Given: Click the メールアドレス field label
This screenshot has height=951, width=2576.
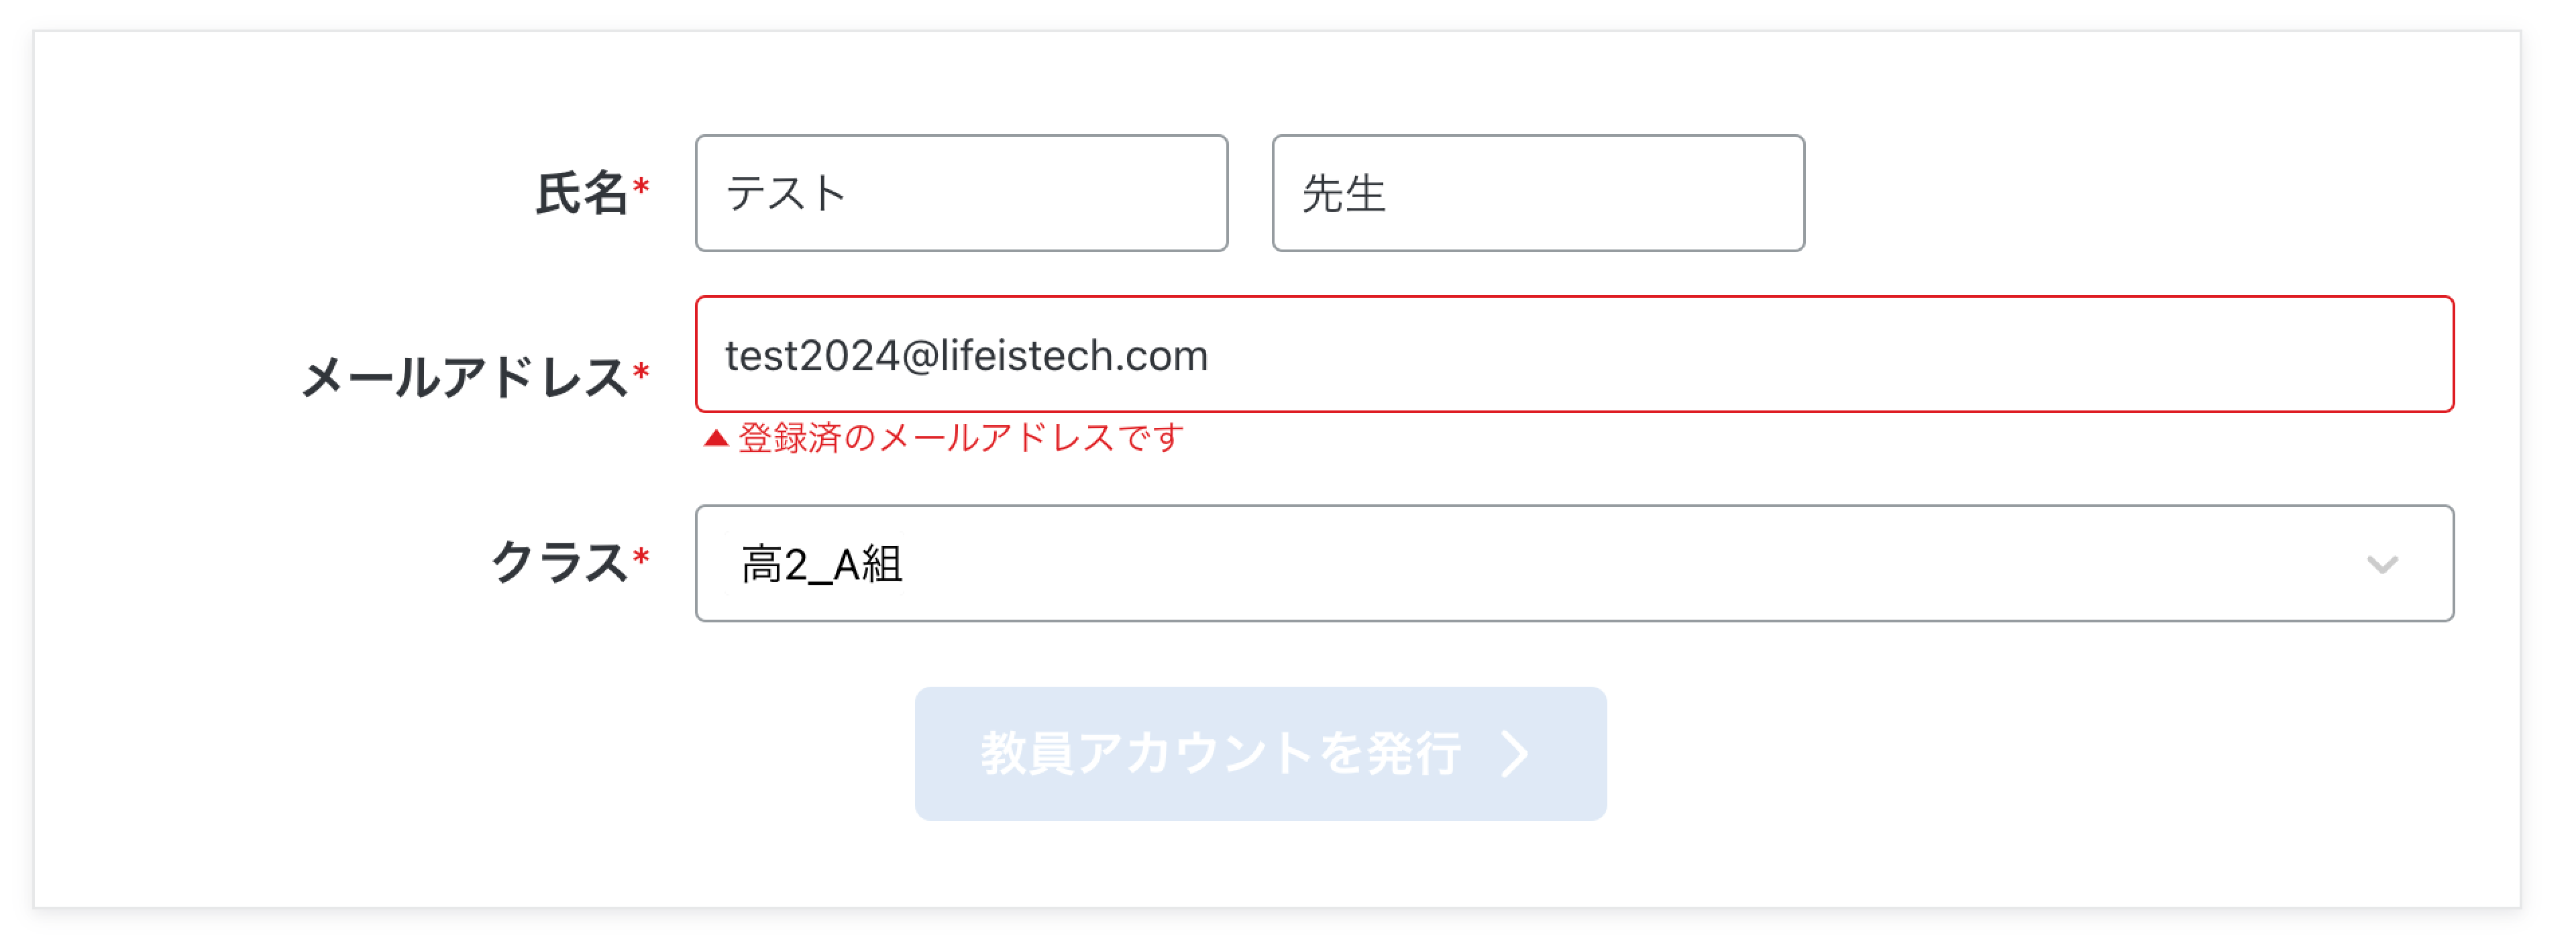Looking at the screenshot, I should pos(464,378).
